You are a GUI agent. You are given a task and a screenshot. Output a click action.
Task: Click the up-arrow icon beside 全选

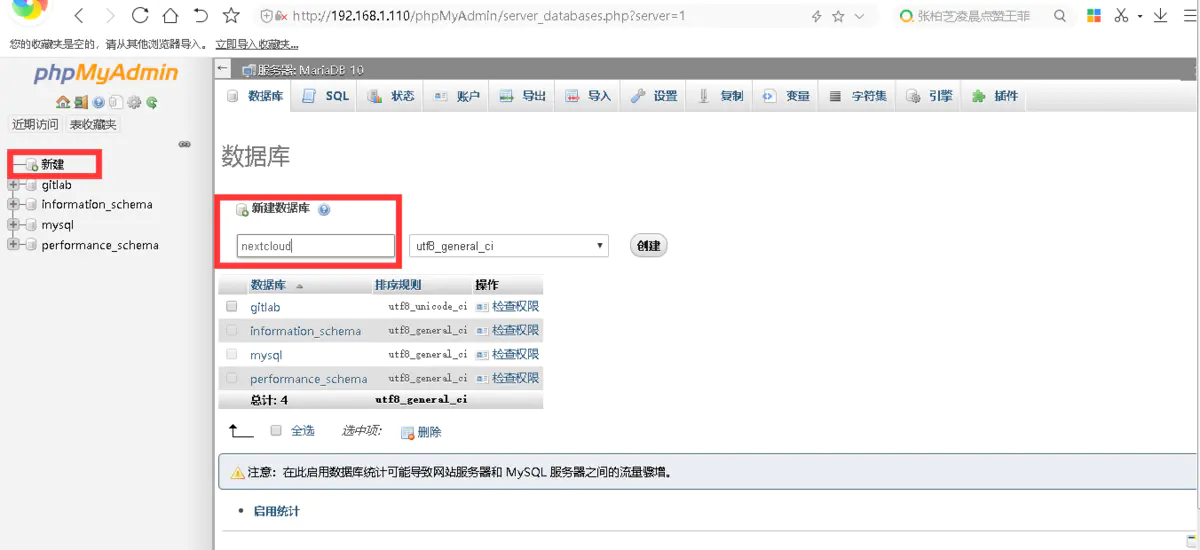(241, 431)
